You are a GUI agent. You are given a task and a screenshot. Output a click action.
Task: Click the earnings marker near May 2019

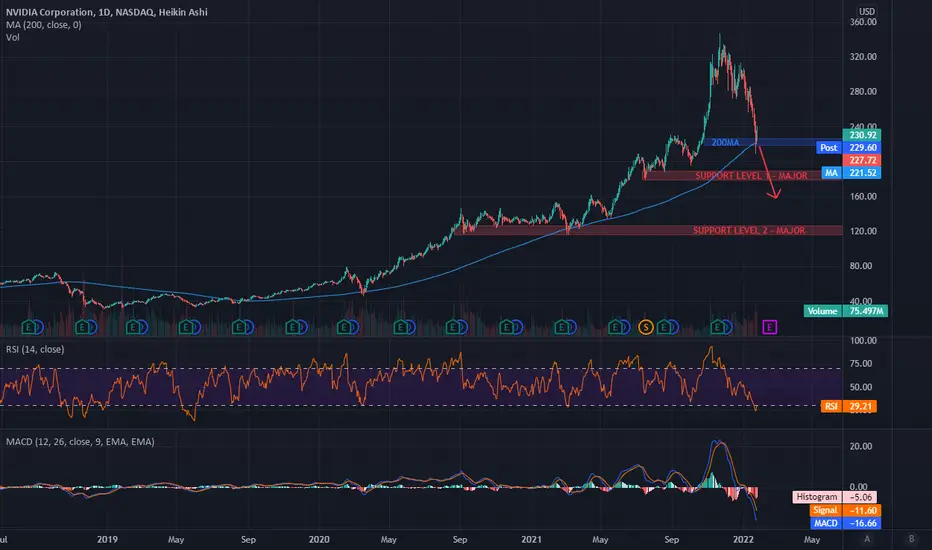[186, 327]
